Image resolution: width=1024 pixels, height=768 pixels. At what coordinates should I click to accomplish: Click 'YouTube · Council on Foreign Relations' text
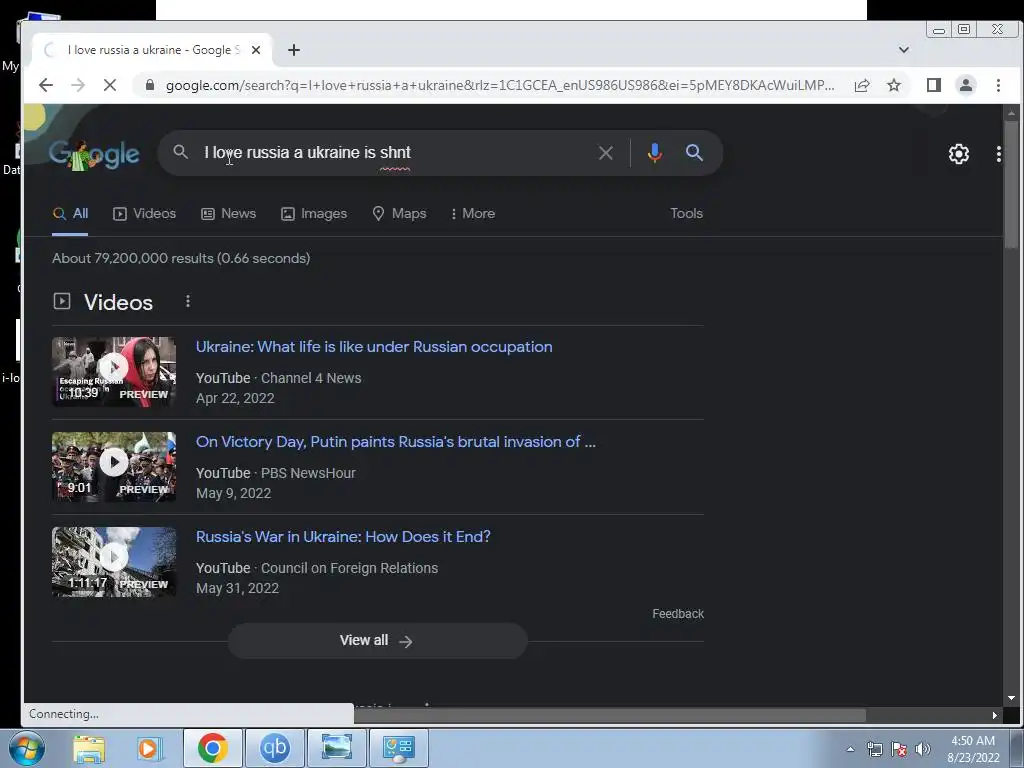click(x=317, y=568)
